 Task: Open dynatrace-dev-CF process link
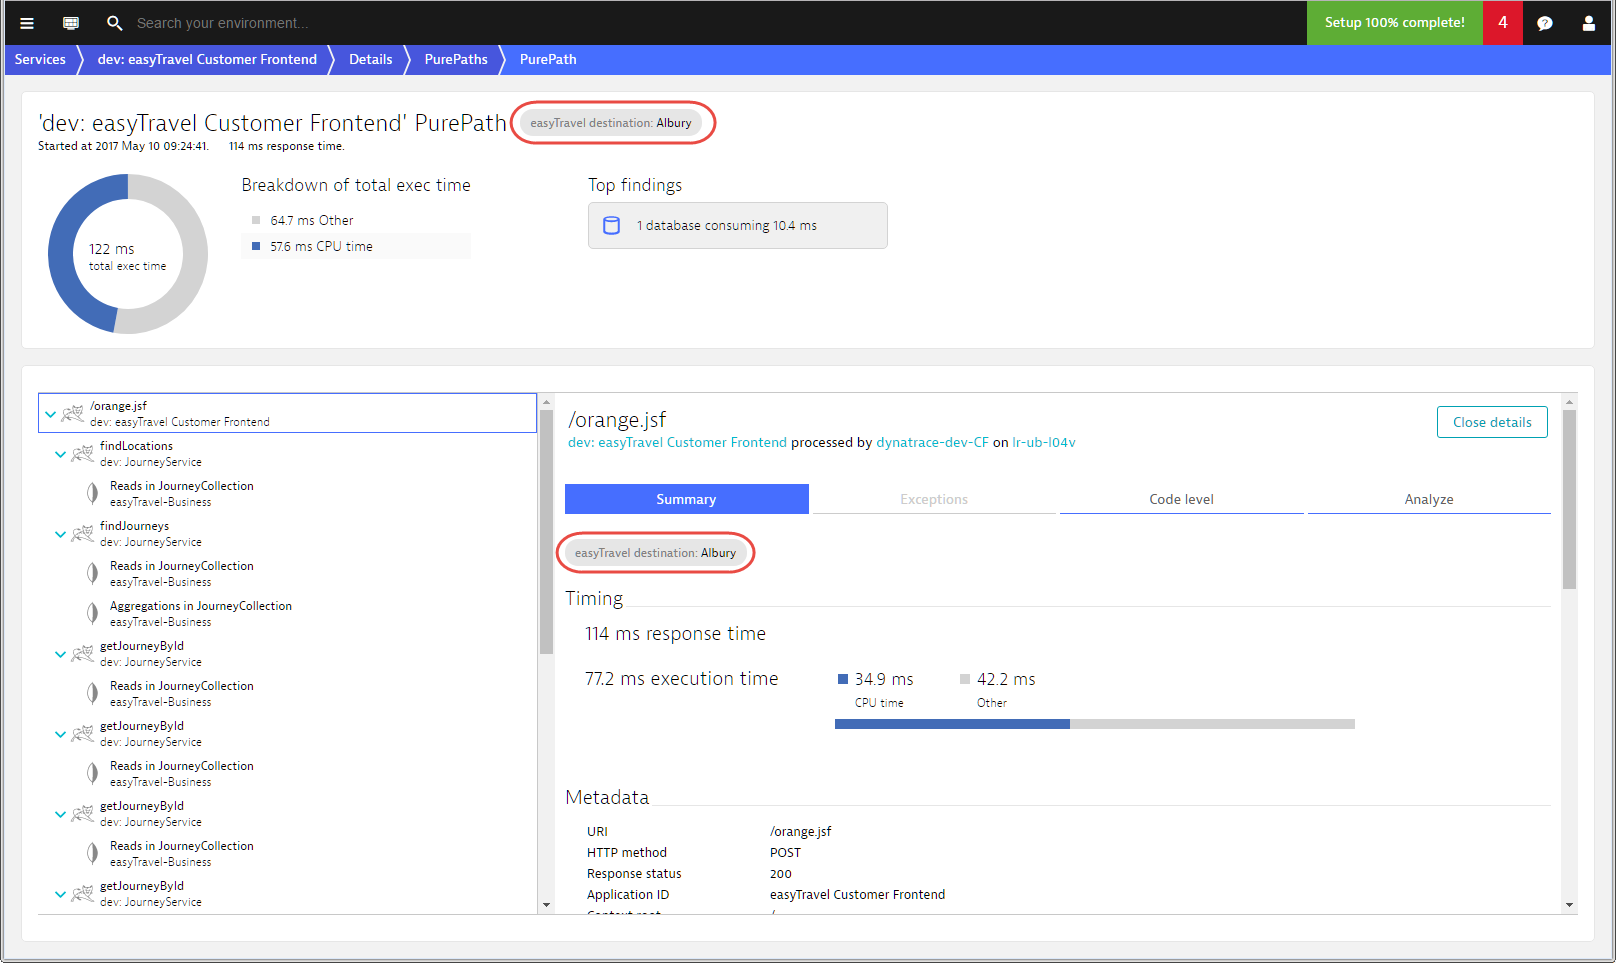(932, 442)
